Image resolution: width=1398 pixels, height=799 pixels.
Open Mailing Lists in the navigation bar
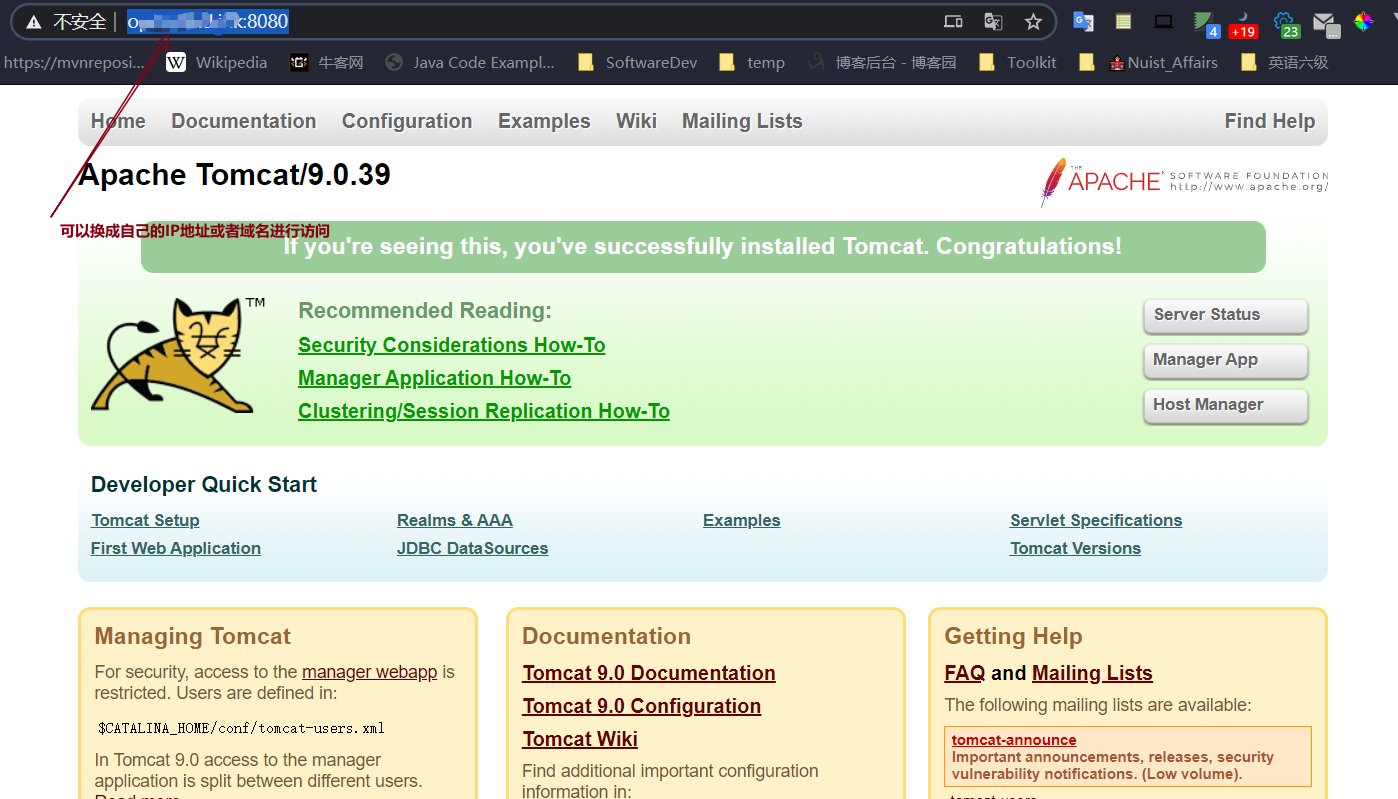pos(742,121)
